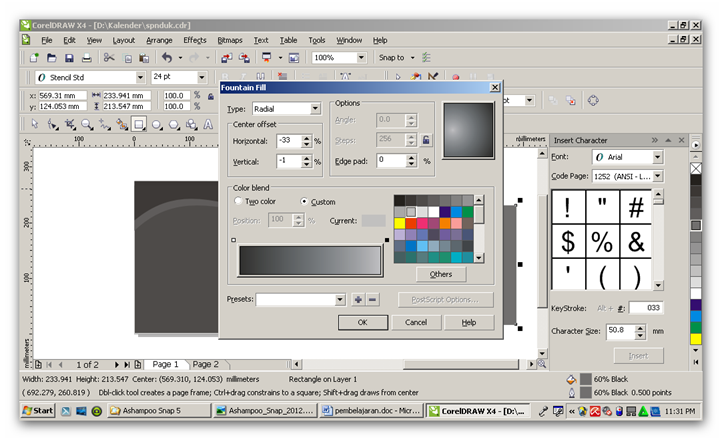Select the Pick tool
The height and width of the screenshot is (440, 722).
pyautogui.click(x=35, y=124)
